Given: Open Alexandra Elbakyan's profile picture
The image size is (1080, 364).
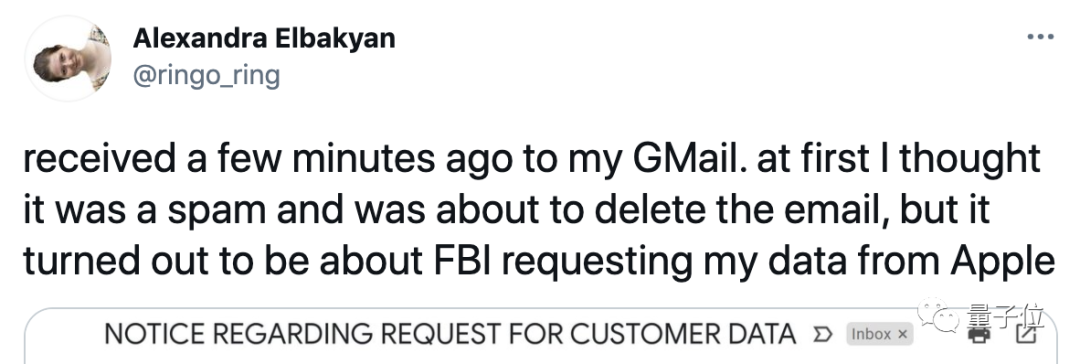Looking at the screenshot, I should click(68, 59).
